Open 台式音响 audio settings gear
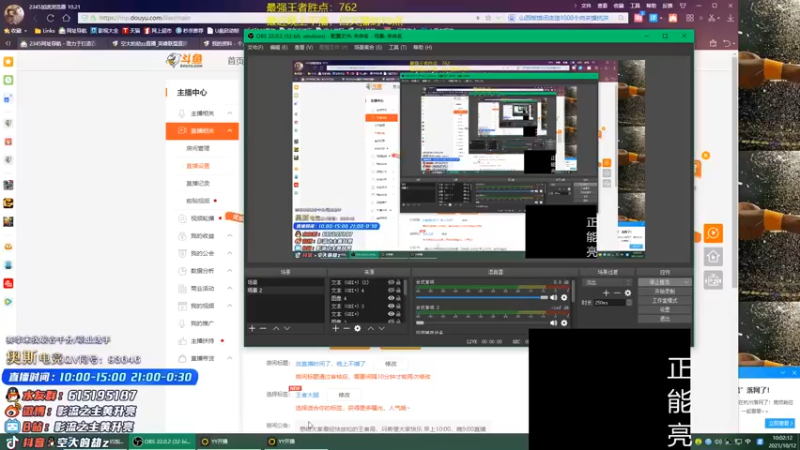This screenshot has width=800, height=450. 564,297
